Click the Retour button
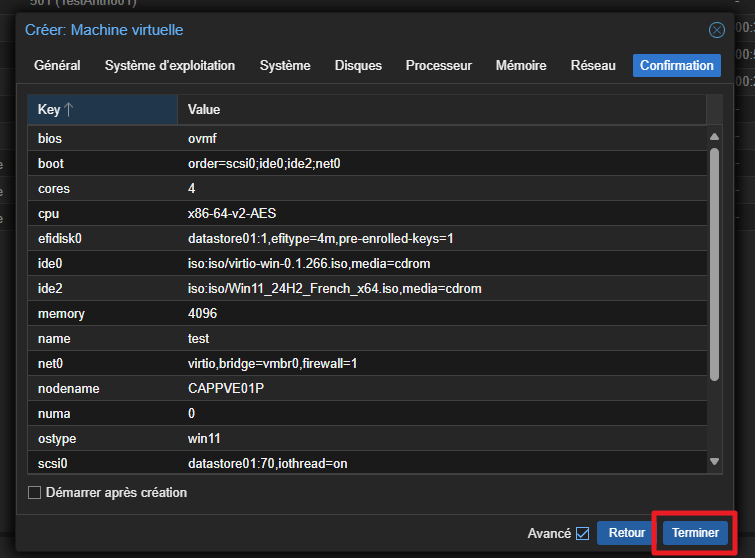 click(x=626, y=533)
